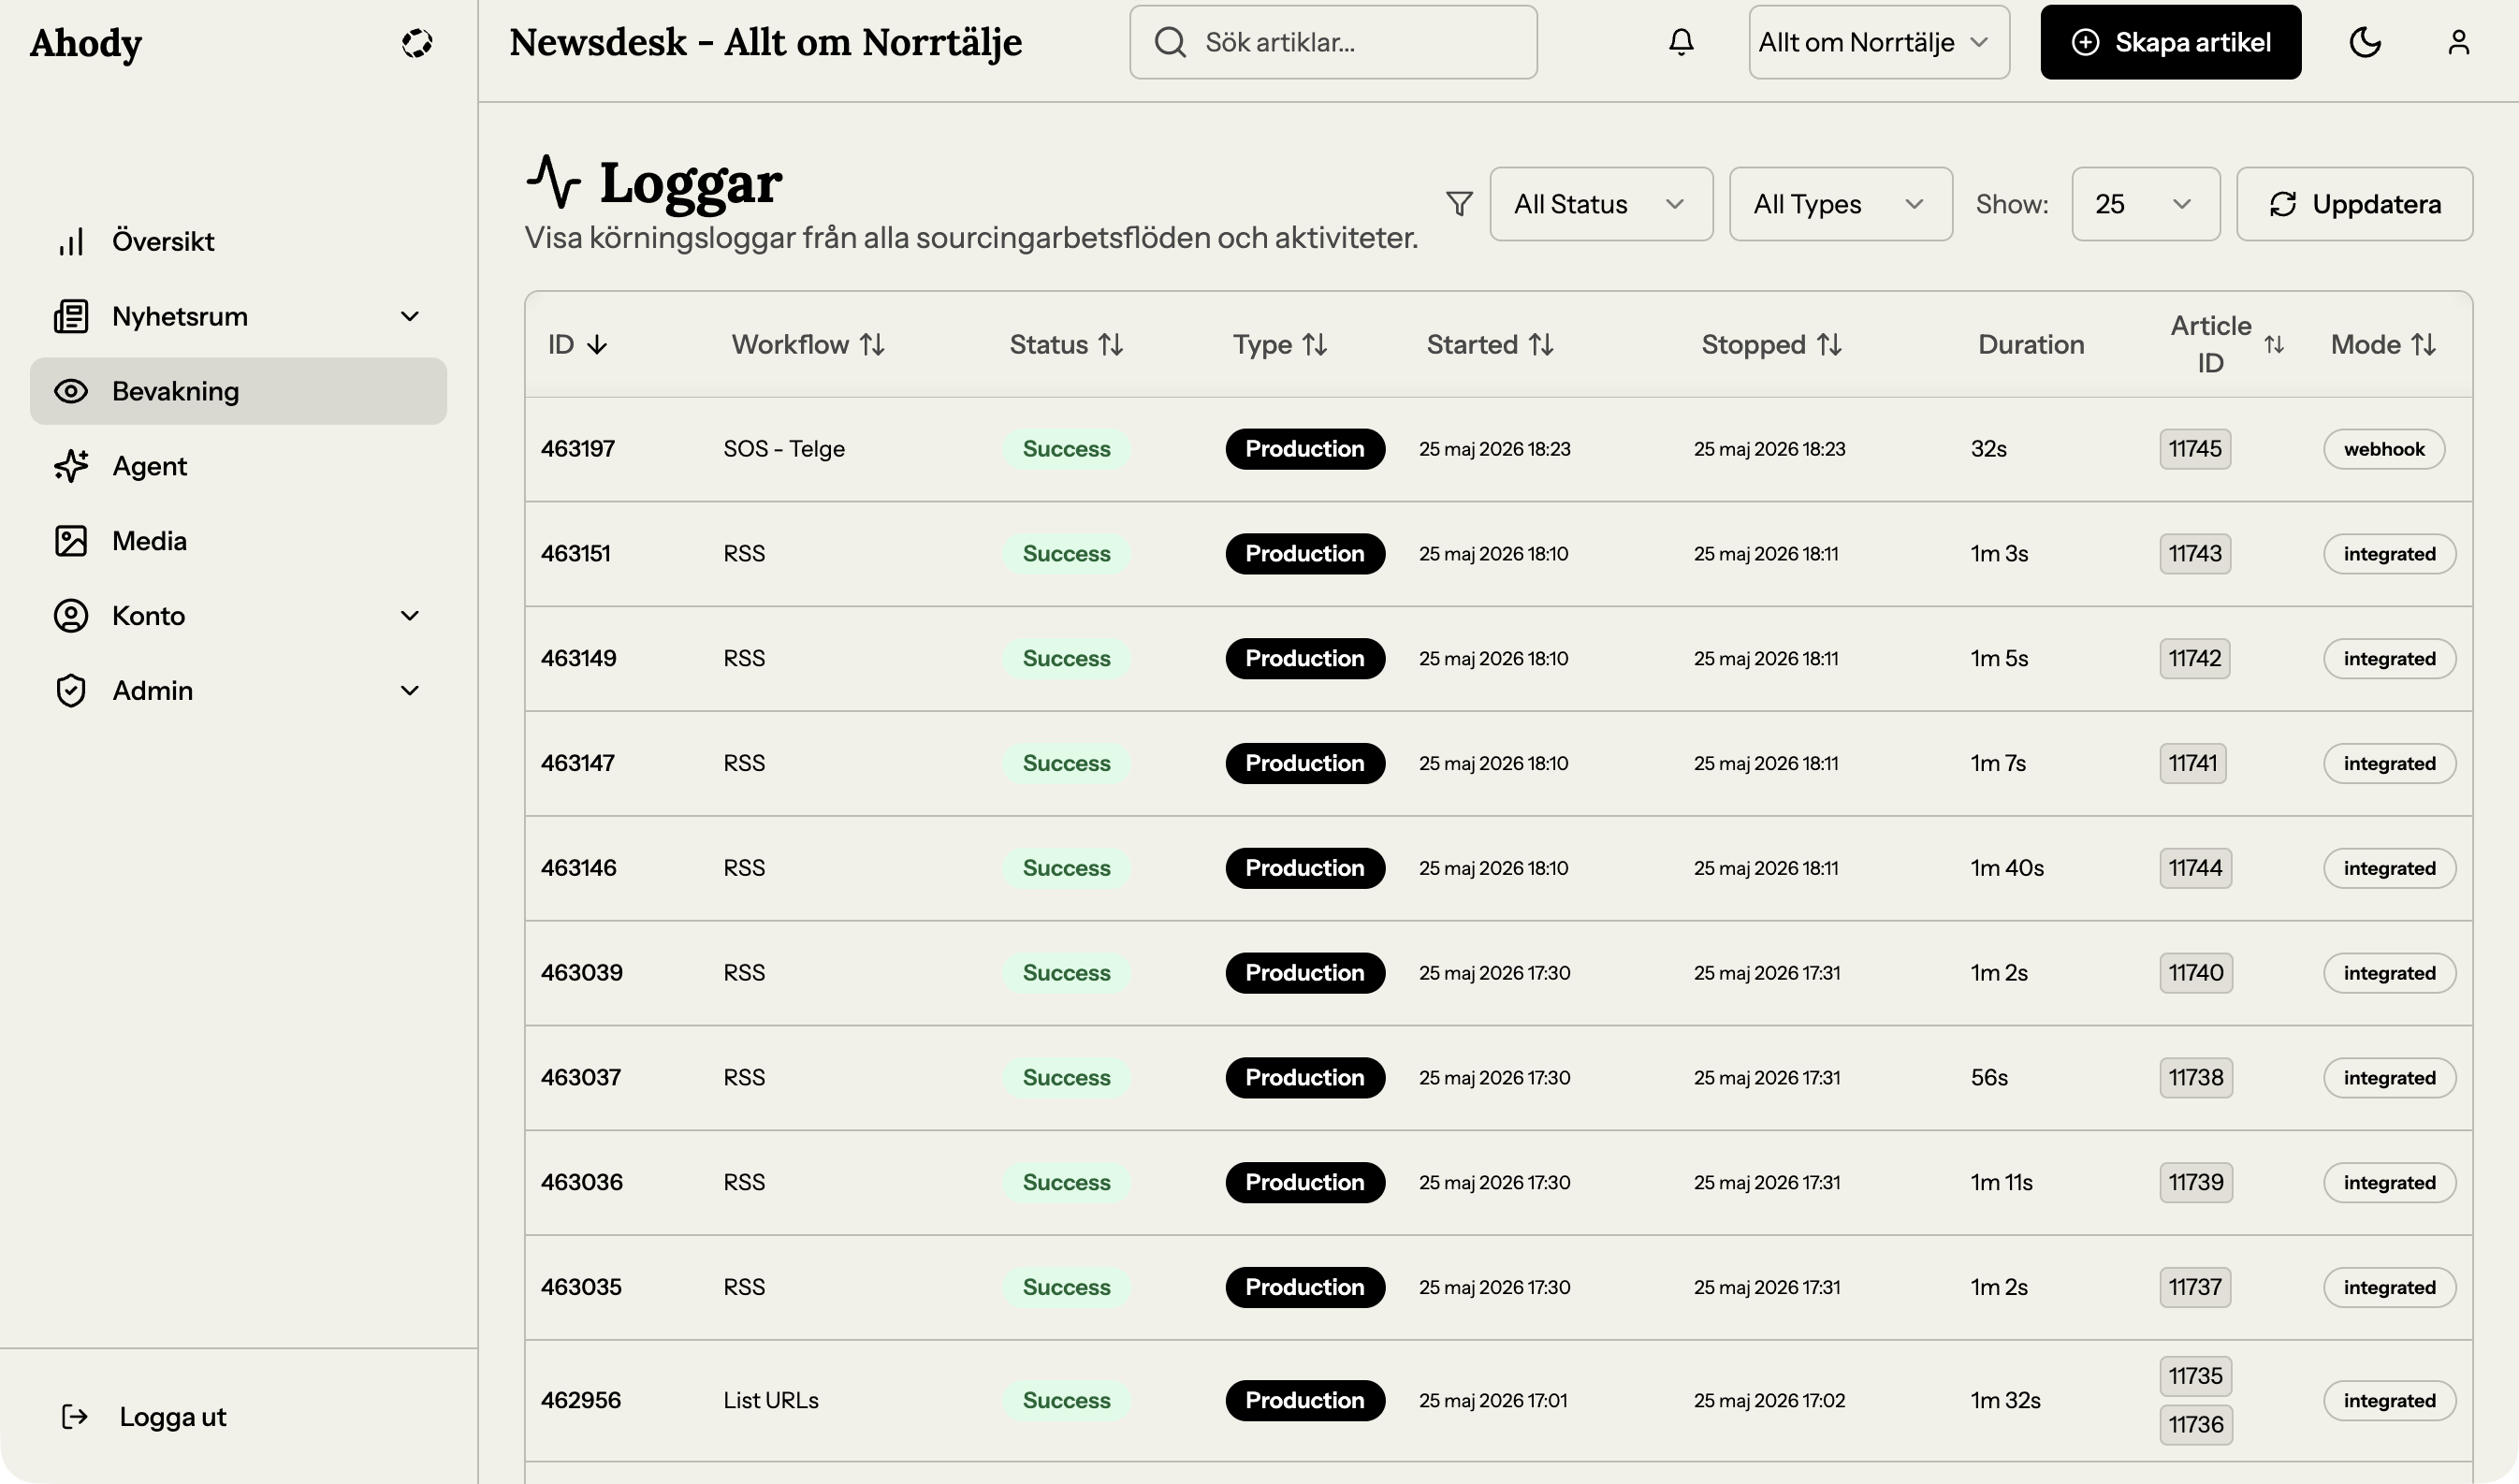Viewport: 2519px width, 1484px height.
Task: Open Allt om Norrtälje site selector
Action: point(1878,42)
